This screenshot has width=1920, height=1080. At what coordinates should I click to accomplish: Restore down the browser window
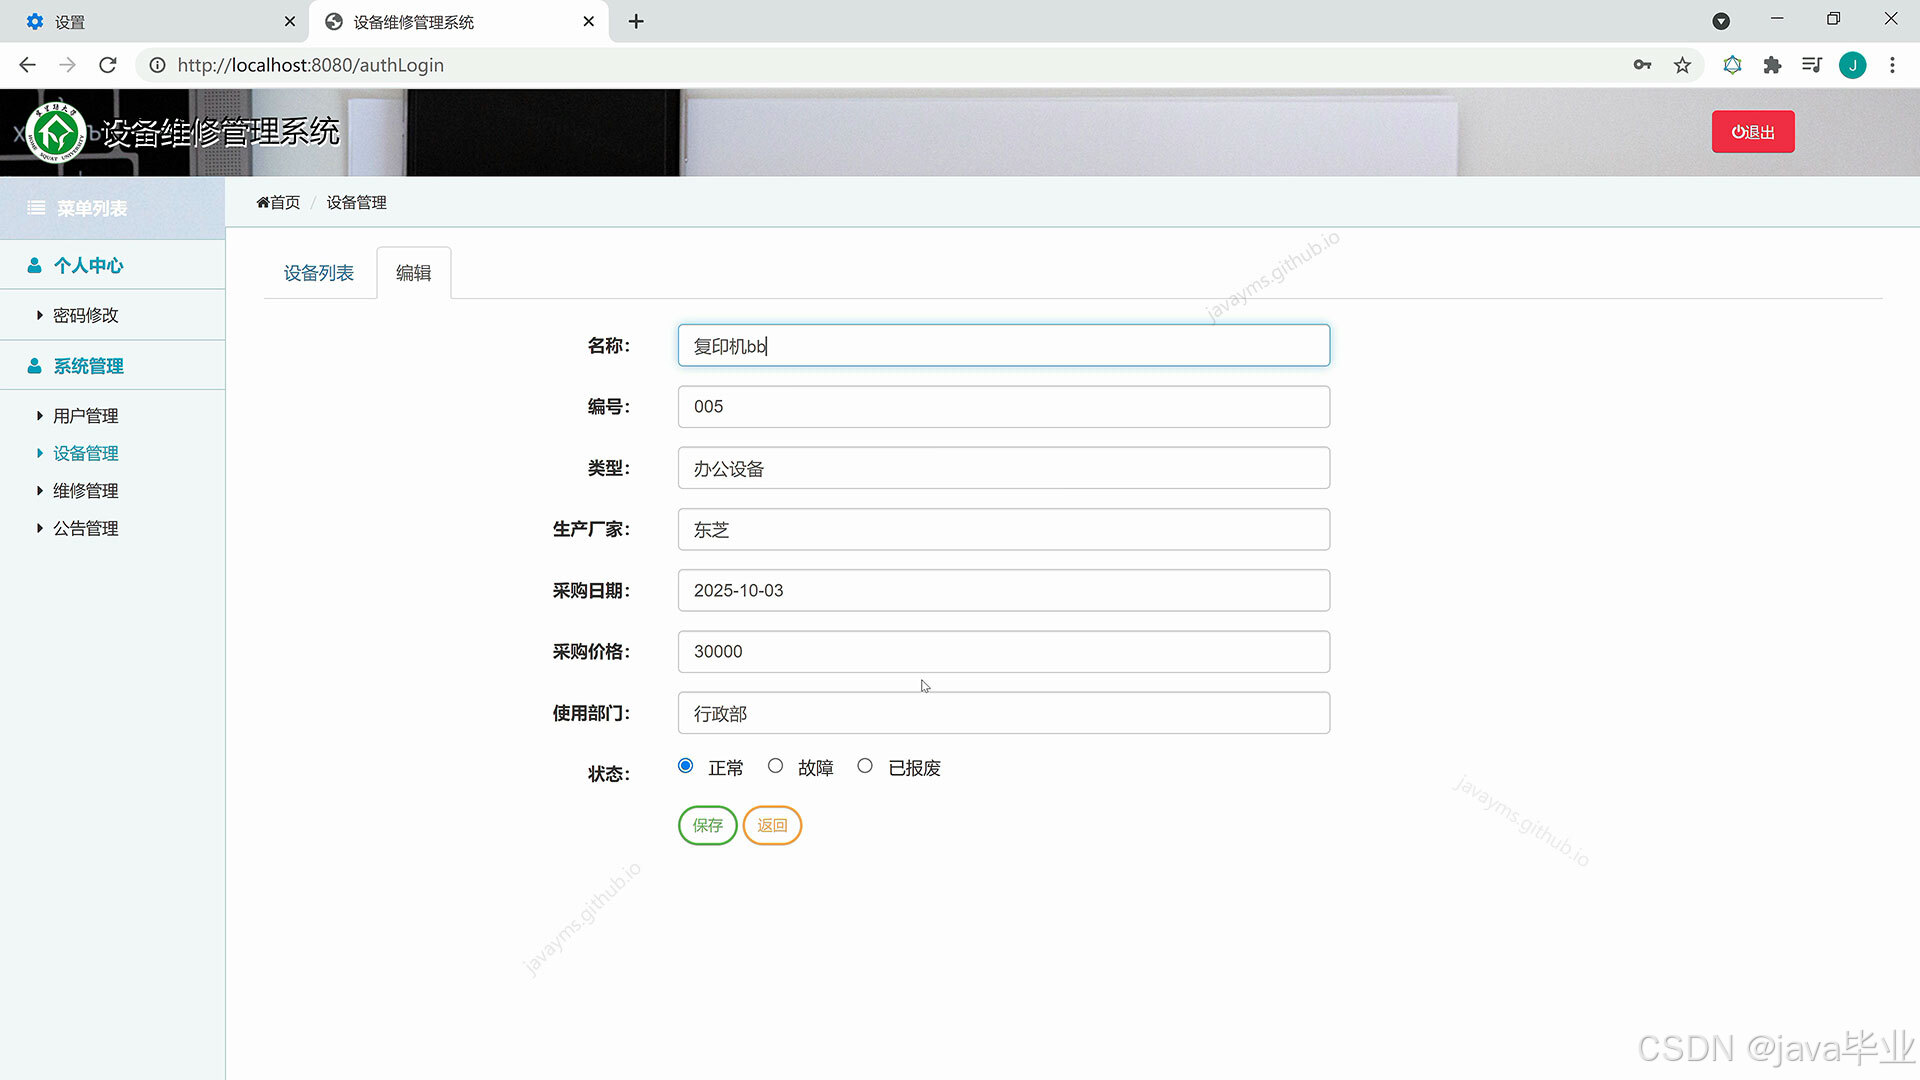pos(1833,19)
